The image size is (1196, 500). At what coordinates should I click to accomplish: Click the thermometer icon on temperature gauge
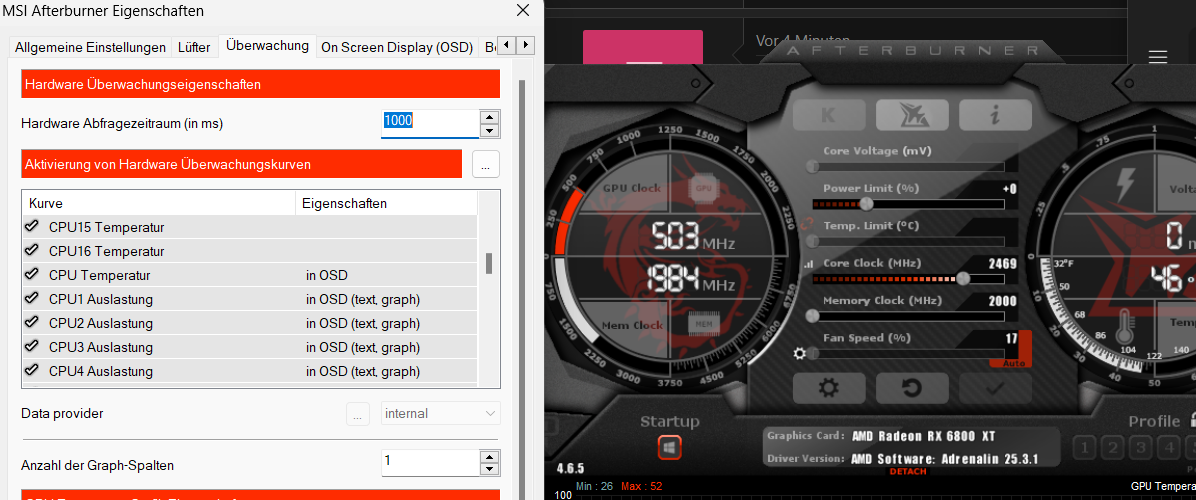[1125, 326]
